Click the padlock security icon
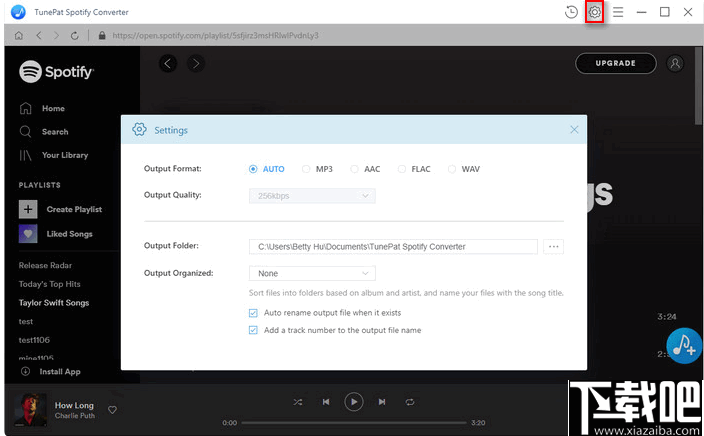 pyautogui.click(x=102, y=35)
